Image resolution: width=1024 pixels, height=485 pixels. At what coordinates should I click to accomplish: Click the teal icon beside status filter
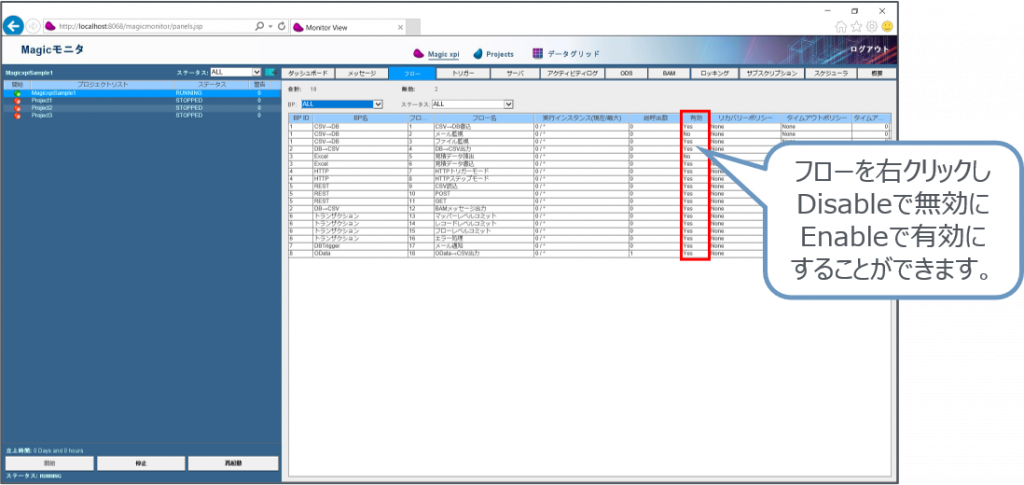[x=270, y=72]
